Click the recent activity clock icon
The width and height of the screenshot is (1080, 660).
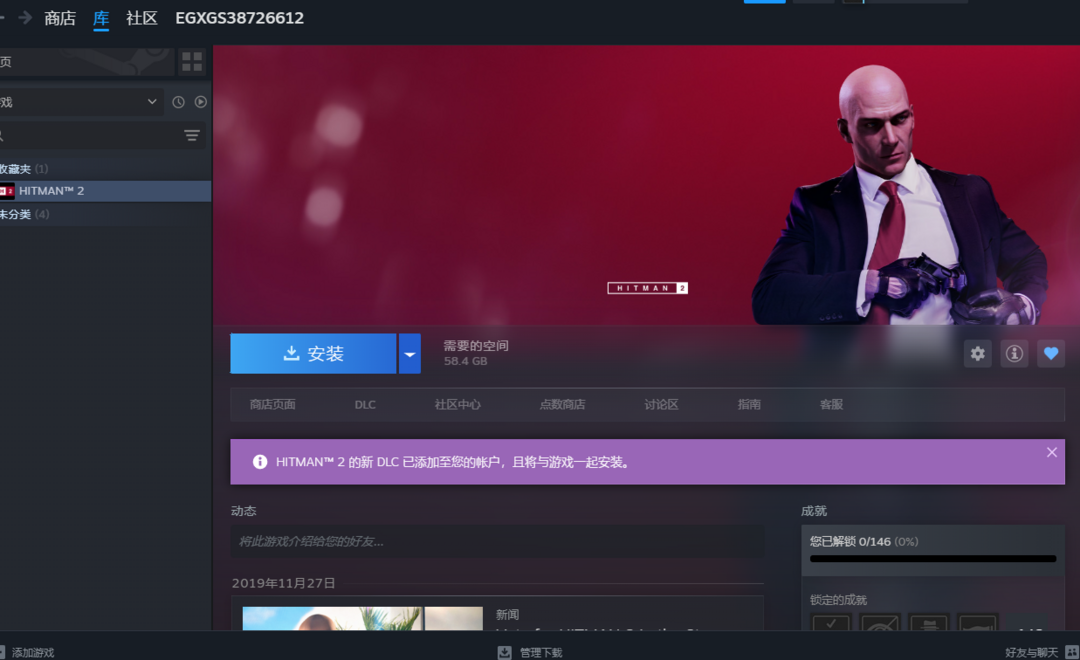coord(178,102)
